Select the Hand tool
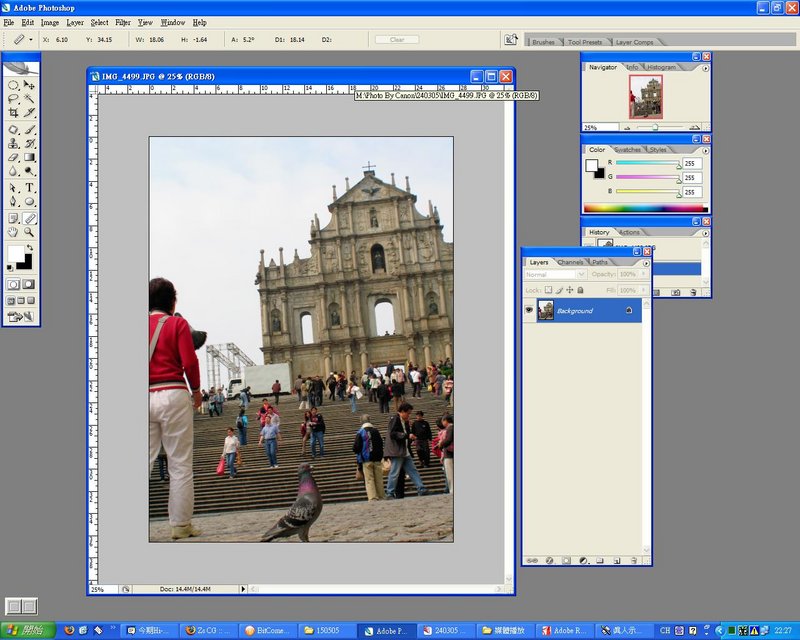Screen dimensions: 800x640 pyautogui.click(x=13, y=231)
